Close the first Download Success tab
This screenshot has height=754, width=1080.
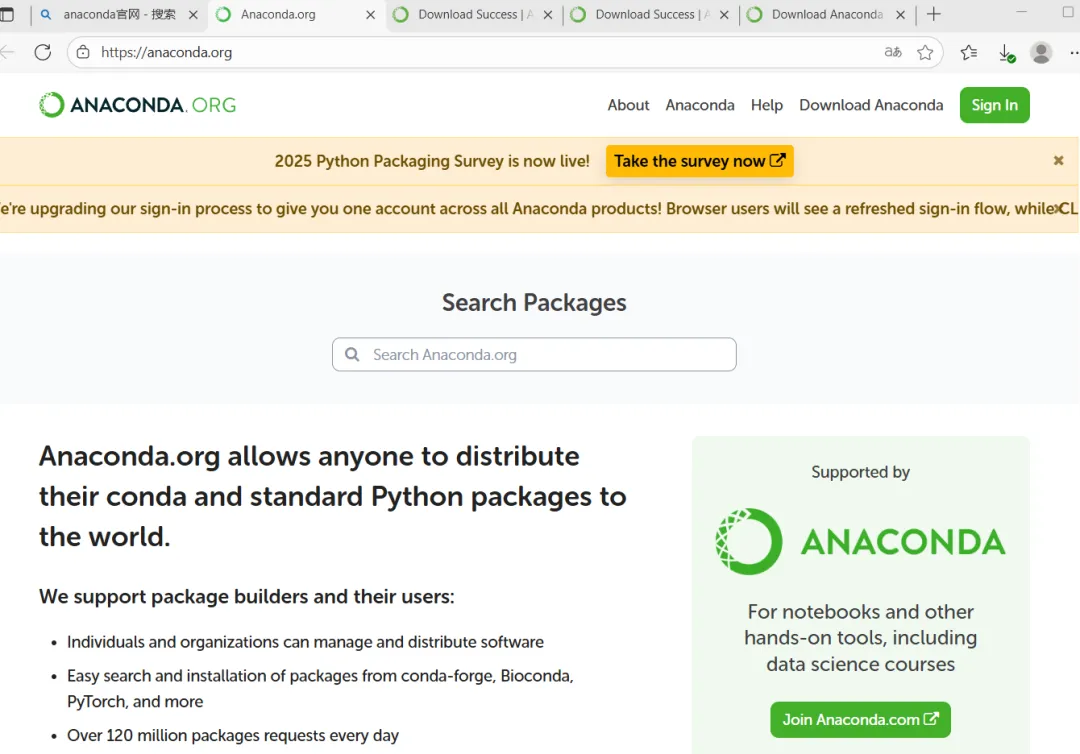tap(548, 14)
